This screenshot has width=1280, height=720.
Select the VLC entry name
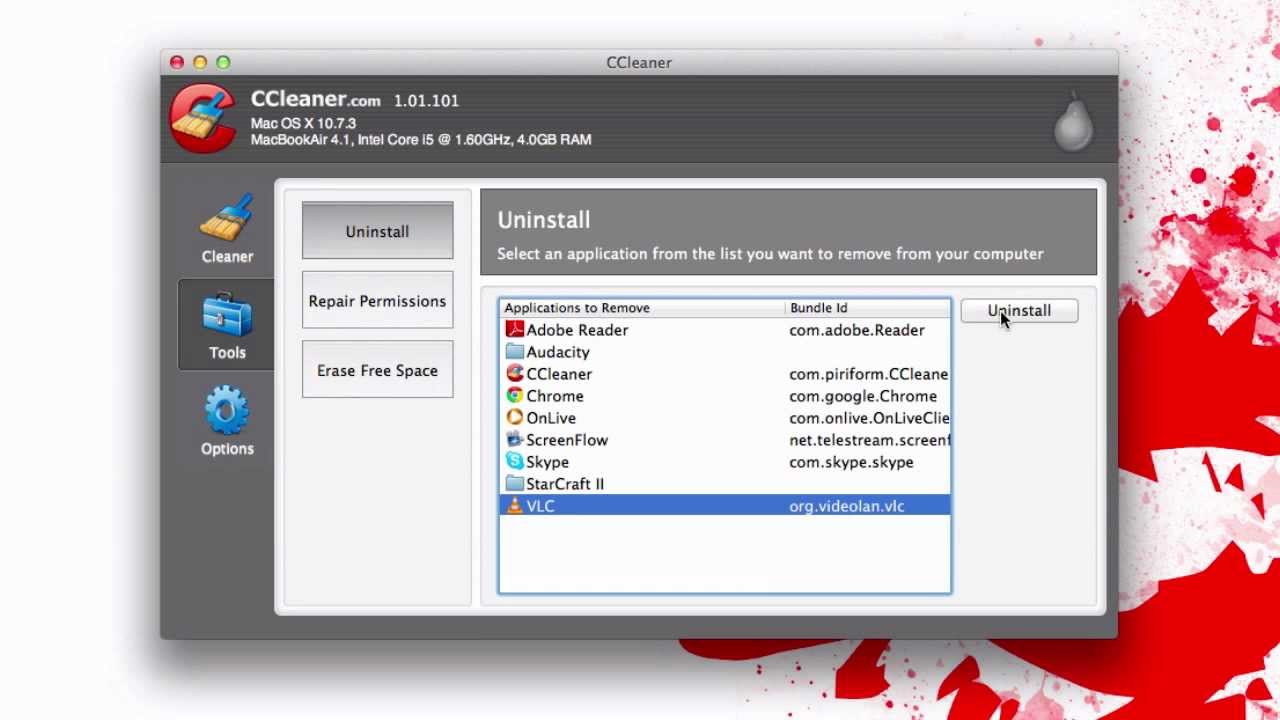540,506
